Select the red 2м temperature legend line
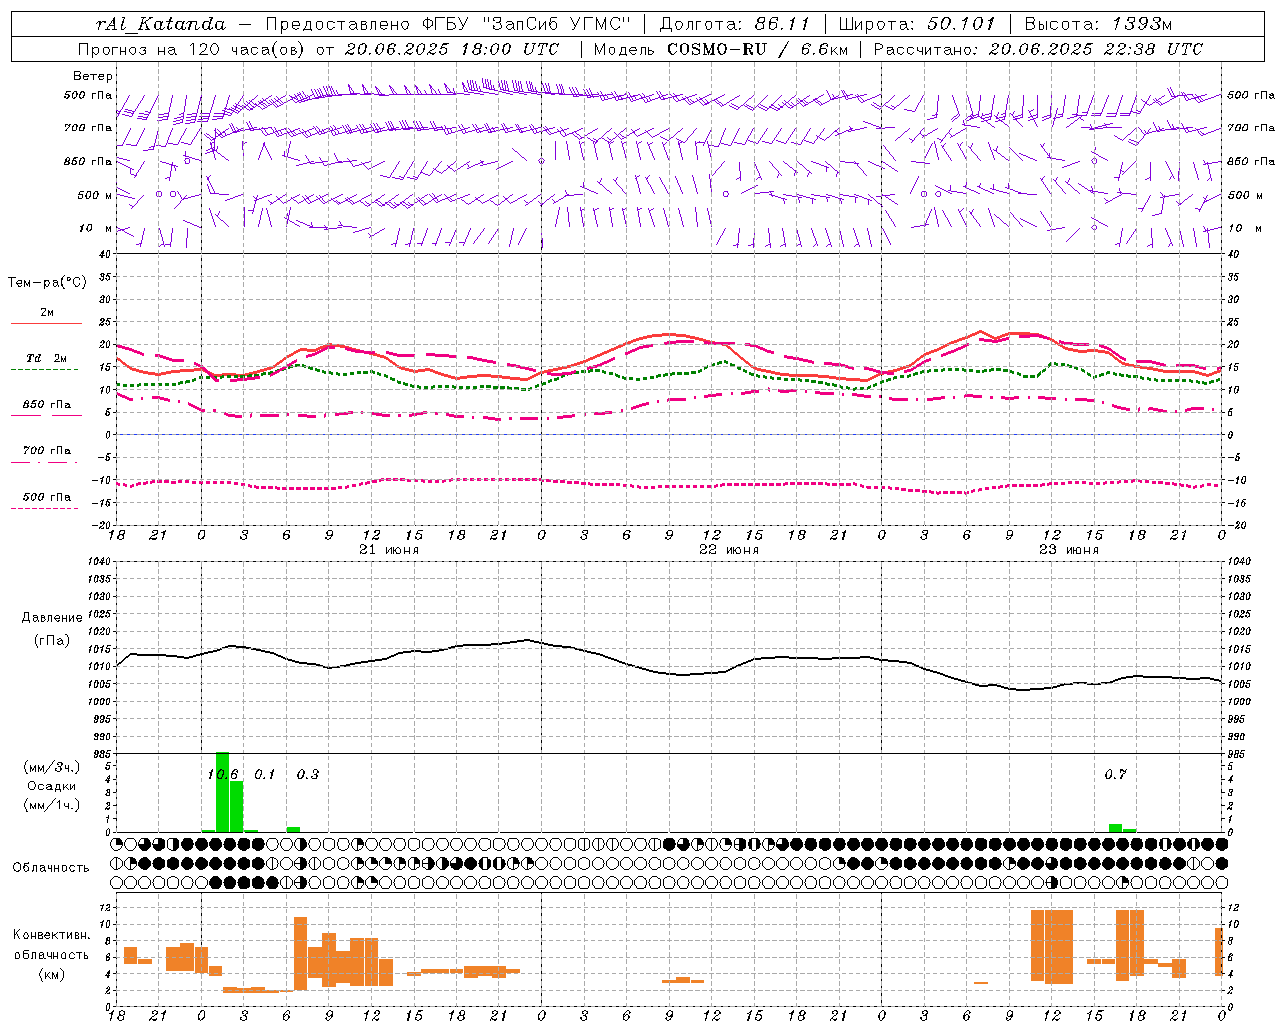Viewport: 1280px width, 1024px height. coord(47,323)
